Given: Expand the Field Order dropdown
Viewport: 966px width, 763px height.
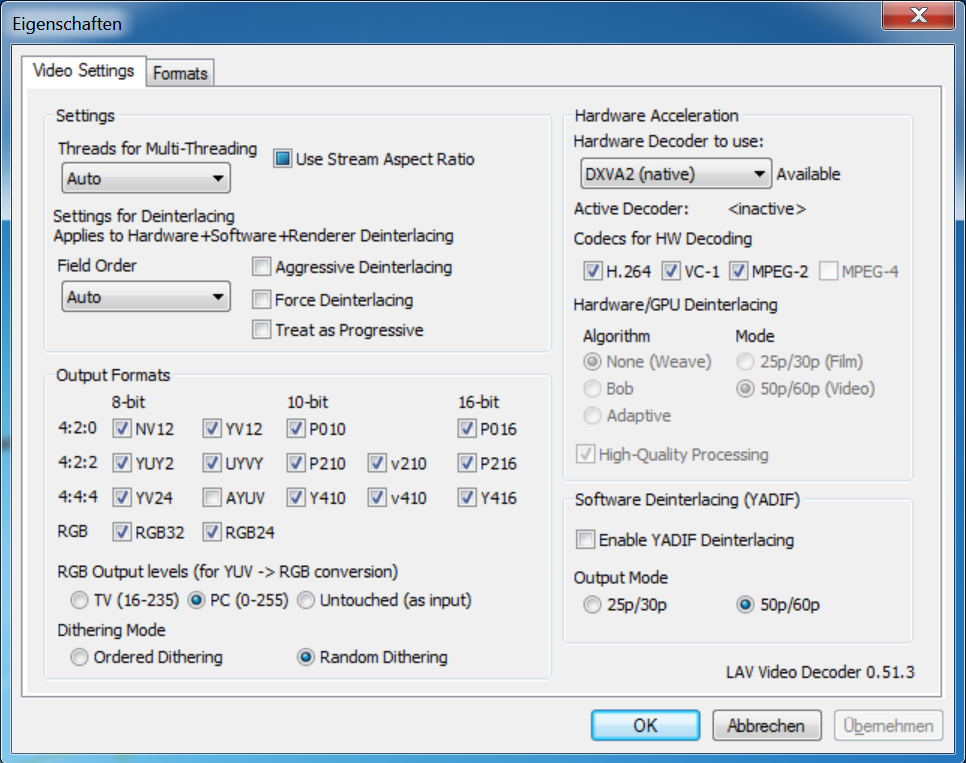Looking at the screenshot, I should coord(146,297).
